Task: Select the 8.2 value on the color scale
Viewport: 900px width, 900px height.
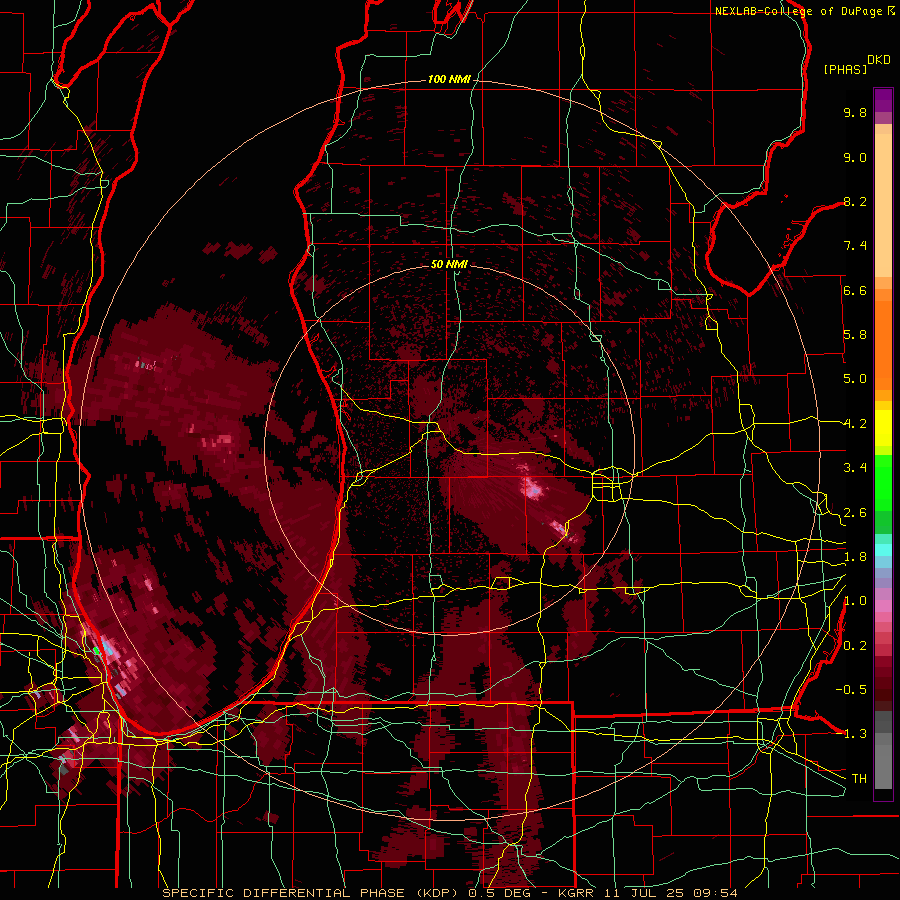Action: 855,201
